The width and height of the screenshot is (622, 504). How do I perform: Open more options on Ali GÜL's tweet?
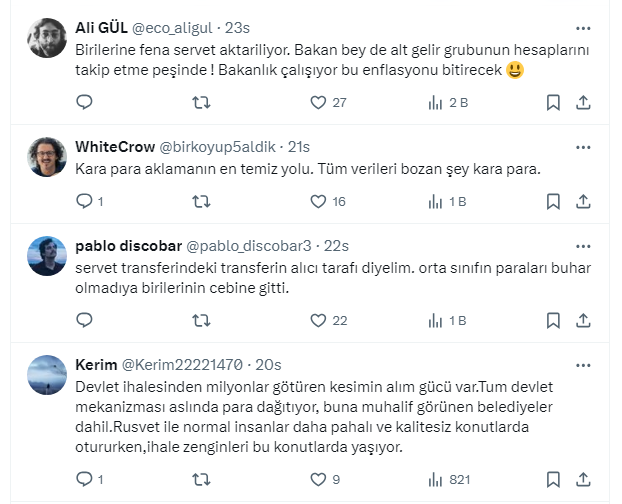pos(584,27)
